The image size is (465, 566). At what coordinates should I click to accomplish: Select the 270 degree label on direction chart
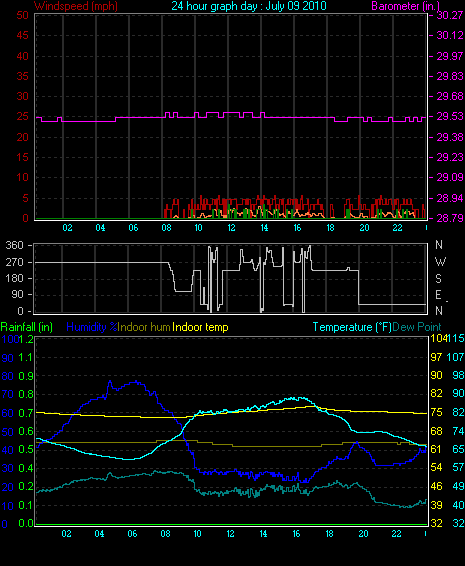[14, 262]
